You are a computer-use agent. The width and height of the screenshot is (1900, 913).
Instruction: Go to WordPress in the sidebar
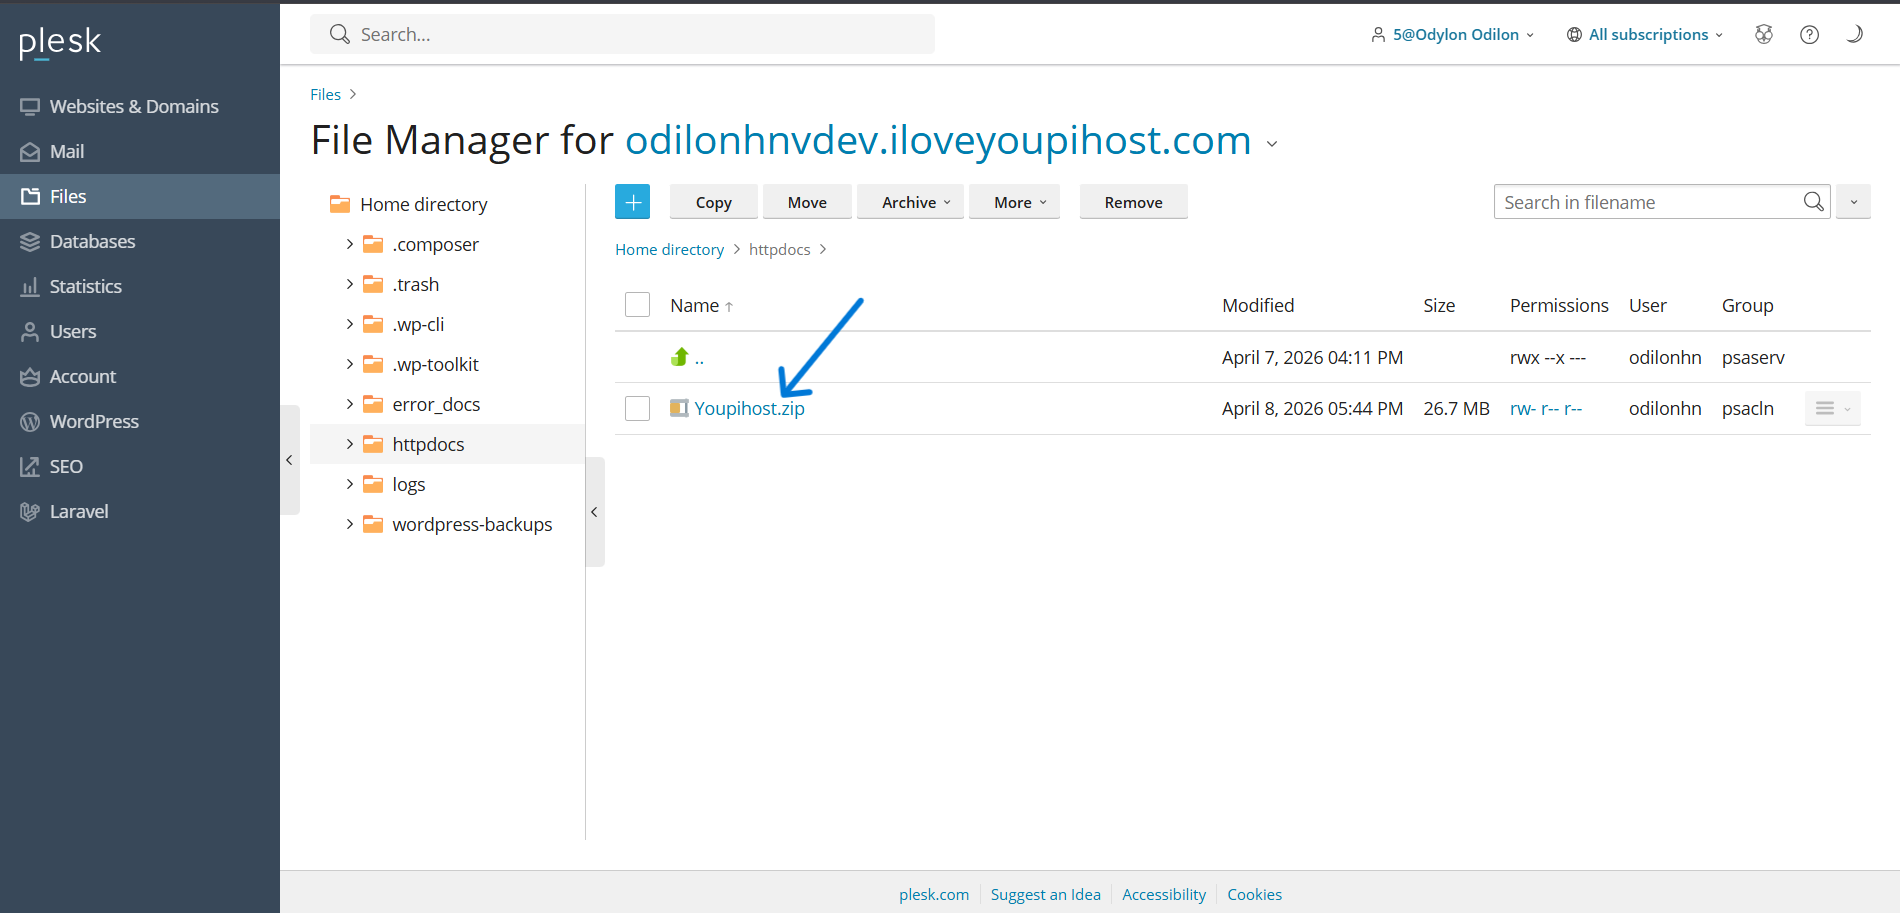pyautogui.click(x=94, y=421)
